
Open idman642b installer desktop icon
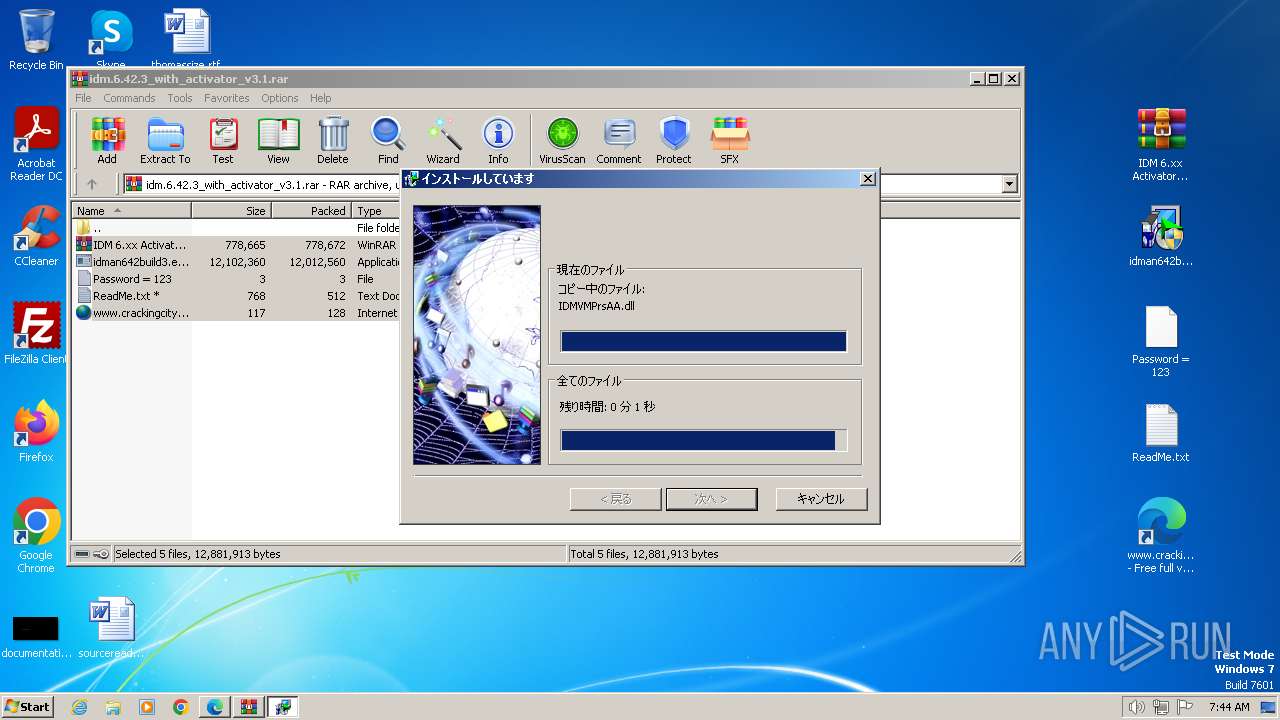[1160, 235]
